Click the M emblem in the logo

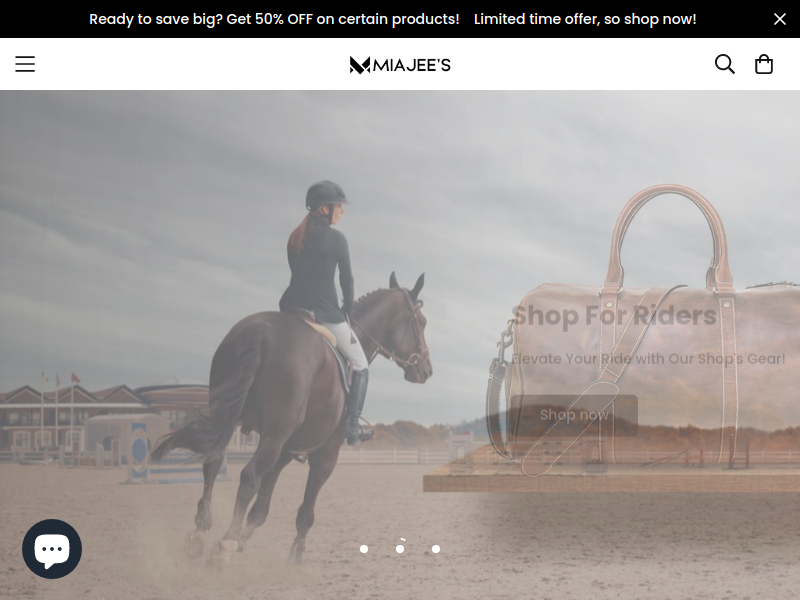[360, 65]
